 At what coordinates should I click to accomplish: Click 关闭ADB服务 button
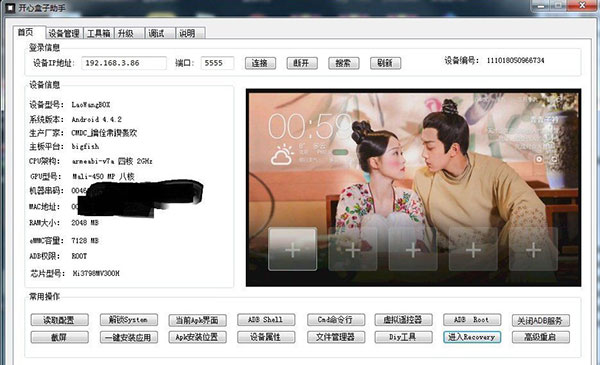541,320
